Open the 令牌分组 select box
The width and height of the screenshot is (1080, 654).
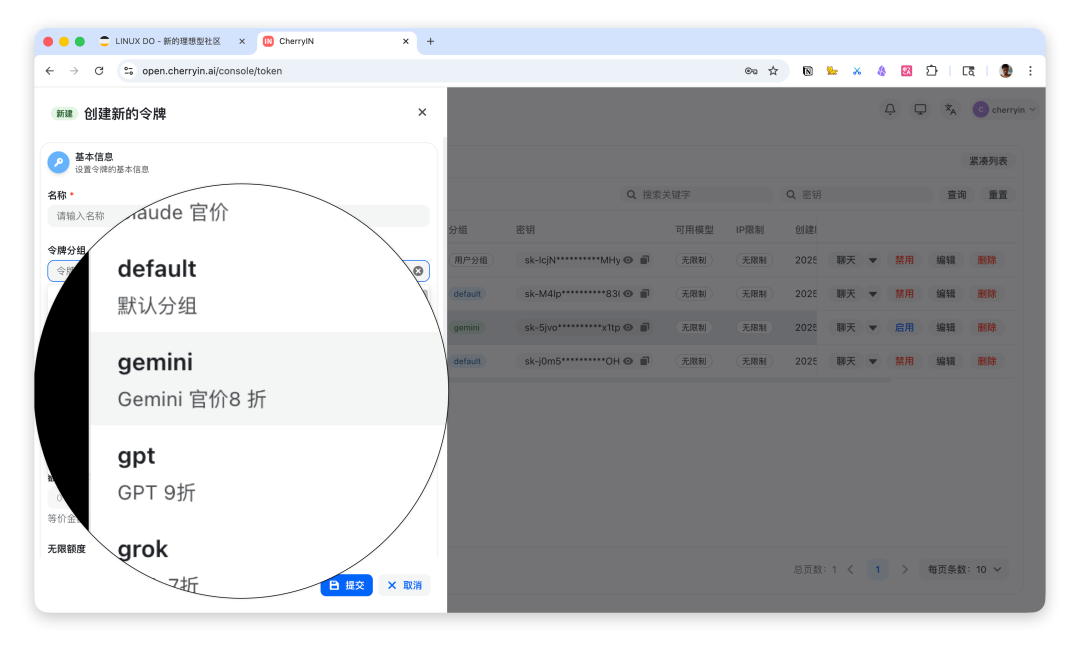(x=238, y=271)
